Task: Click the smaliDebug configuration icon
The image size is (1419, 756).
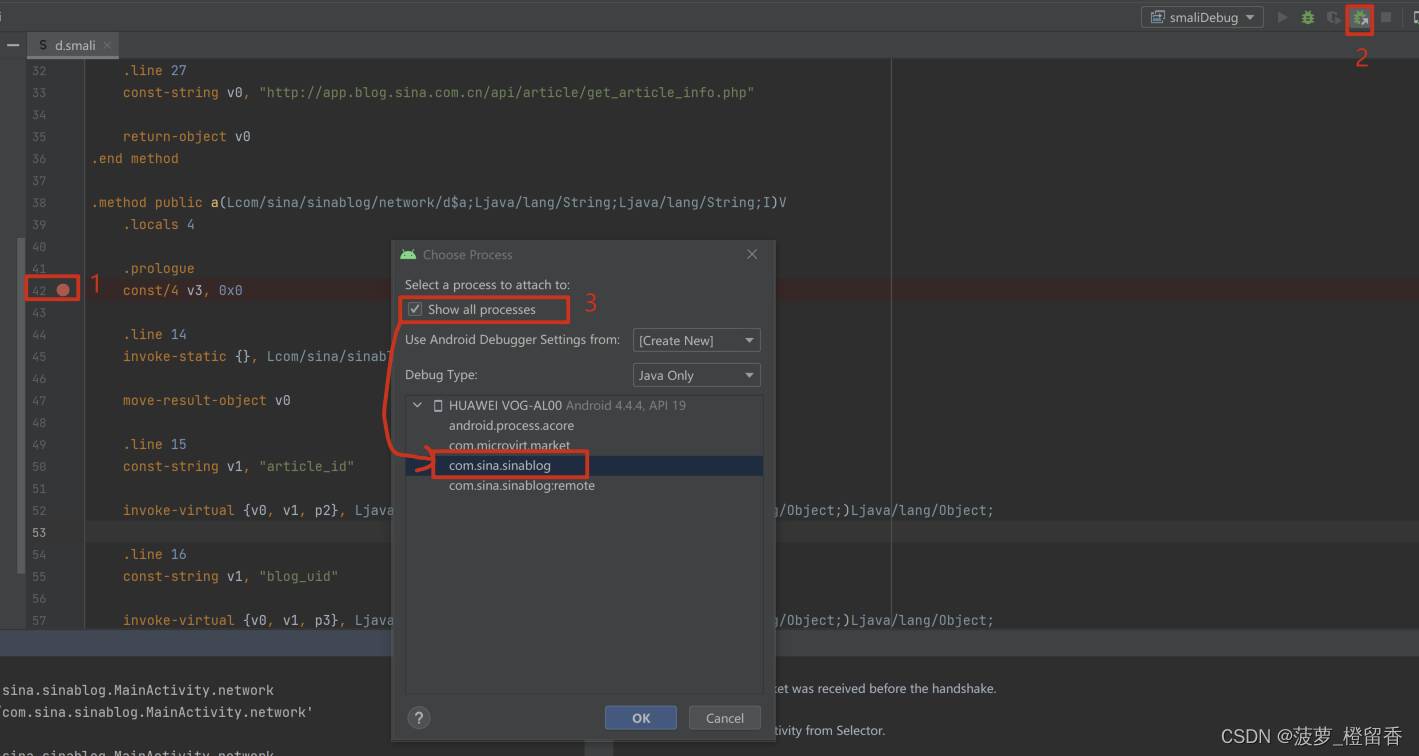Action: (1157, 17)
